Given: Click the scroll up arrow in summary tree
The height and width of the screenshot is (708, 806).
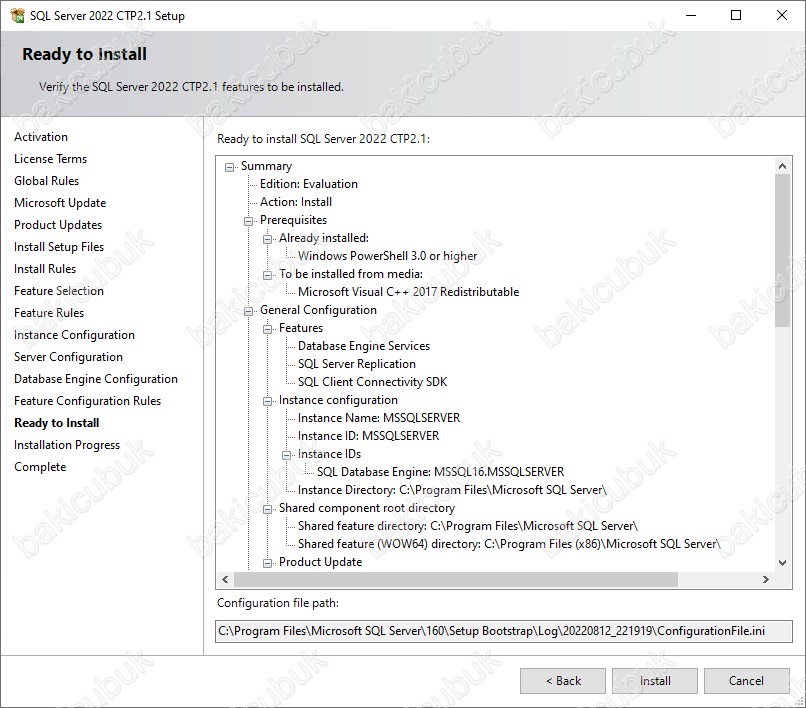Looking at the screenshot, I should point(782,166).
